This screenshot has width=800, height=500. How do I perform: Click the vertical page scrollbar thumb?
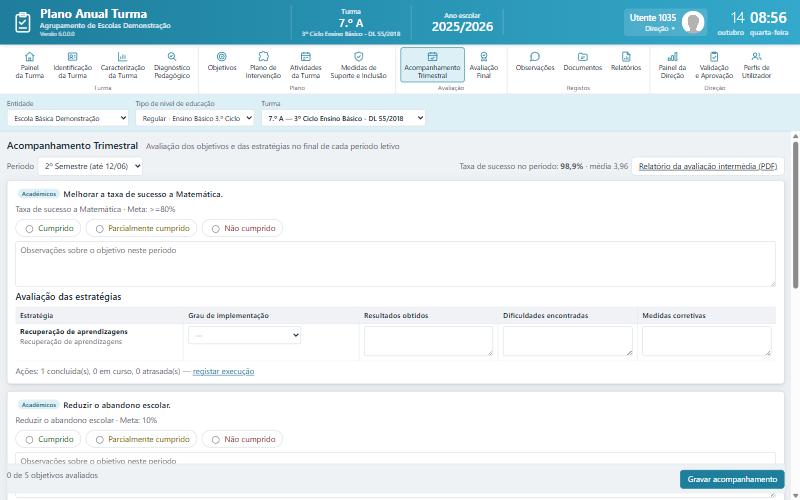(795, 214)
